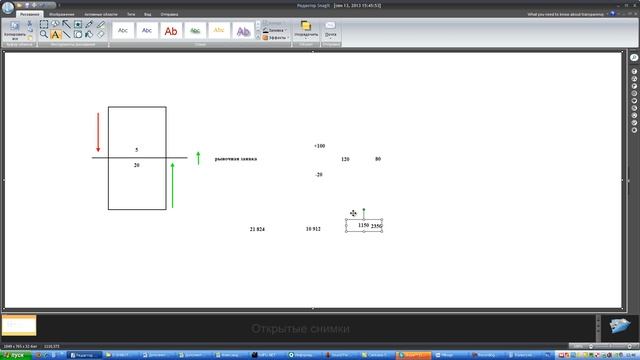Expand the styles gallery with its bottom arrow
Screen dimensions: 640x360
click(x=258, y=38)
